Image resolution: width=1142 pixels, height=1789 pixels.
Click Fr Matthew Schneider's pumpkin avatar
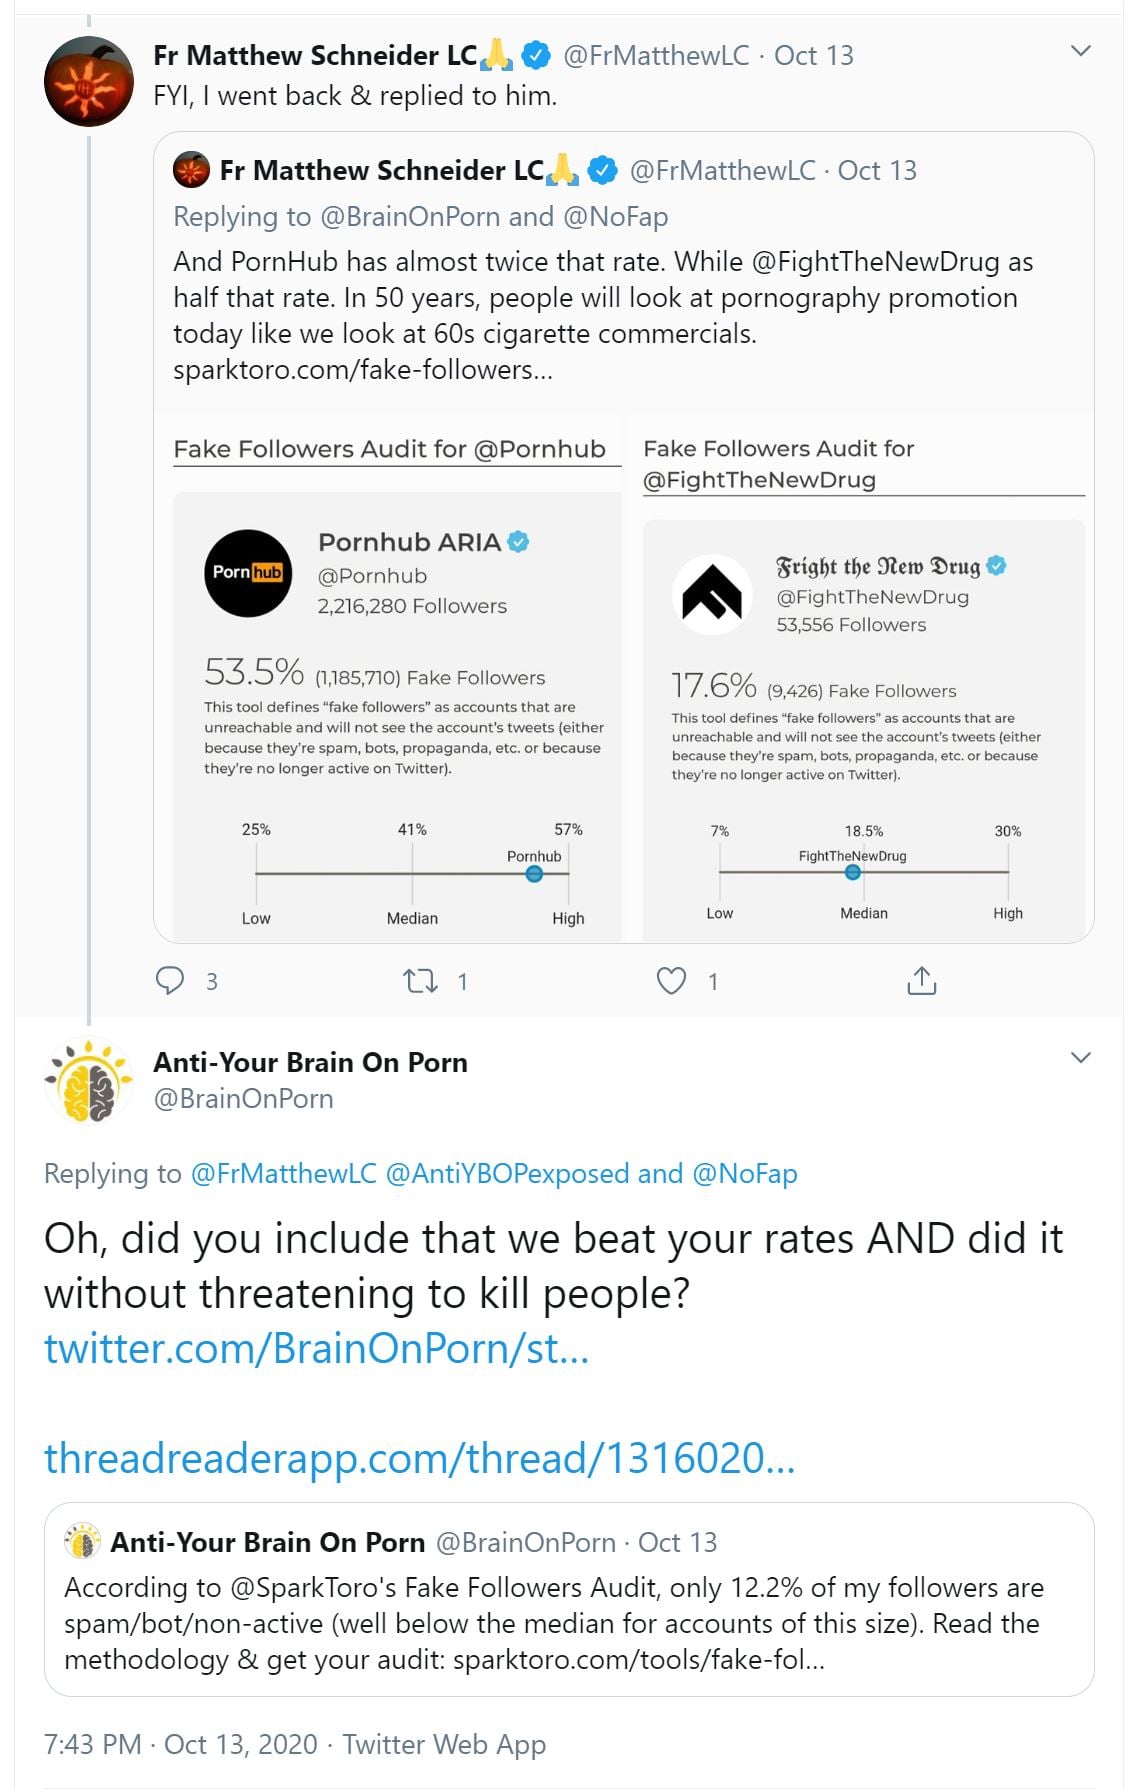[89, 82]
